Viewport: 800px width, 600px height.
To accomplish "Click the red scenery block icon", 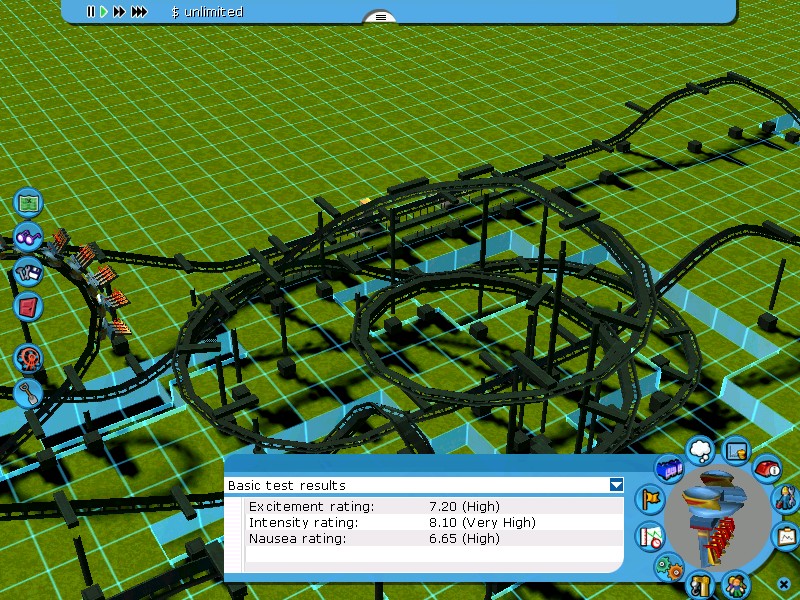I will tap(28, 307).
